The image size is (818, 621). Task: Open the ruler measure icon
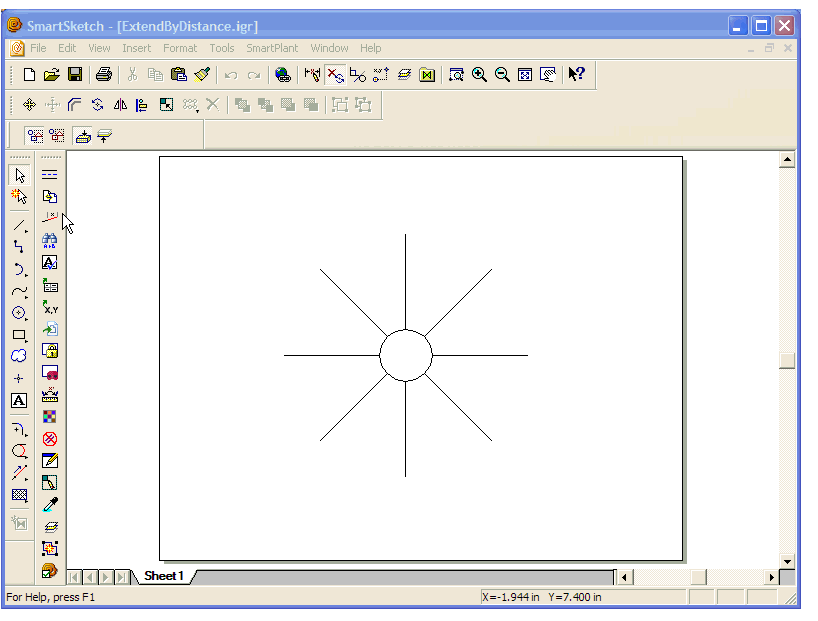tap(50, 395)
